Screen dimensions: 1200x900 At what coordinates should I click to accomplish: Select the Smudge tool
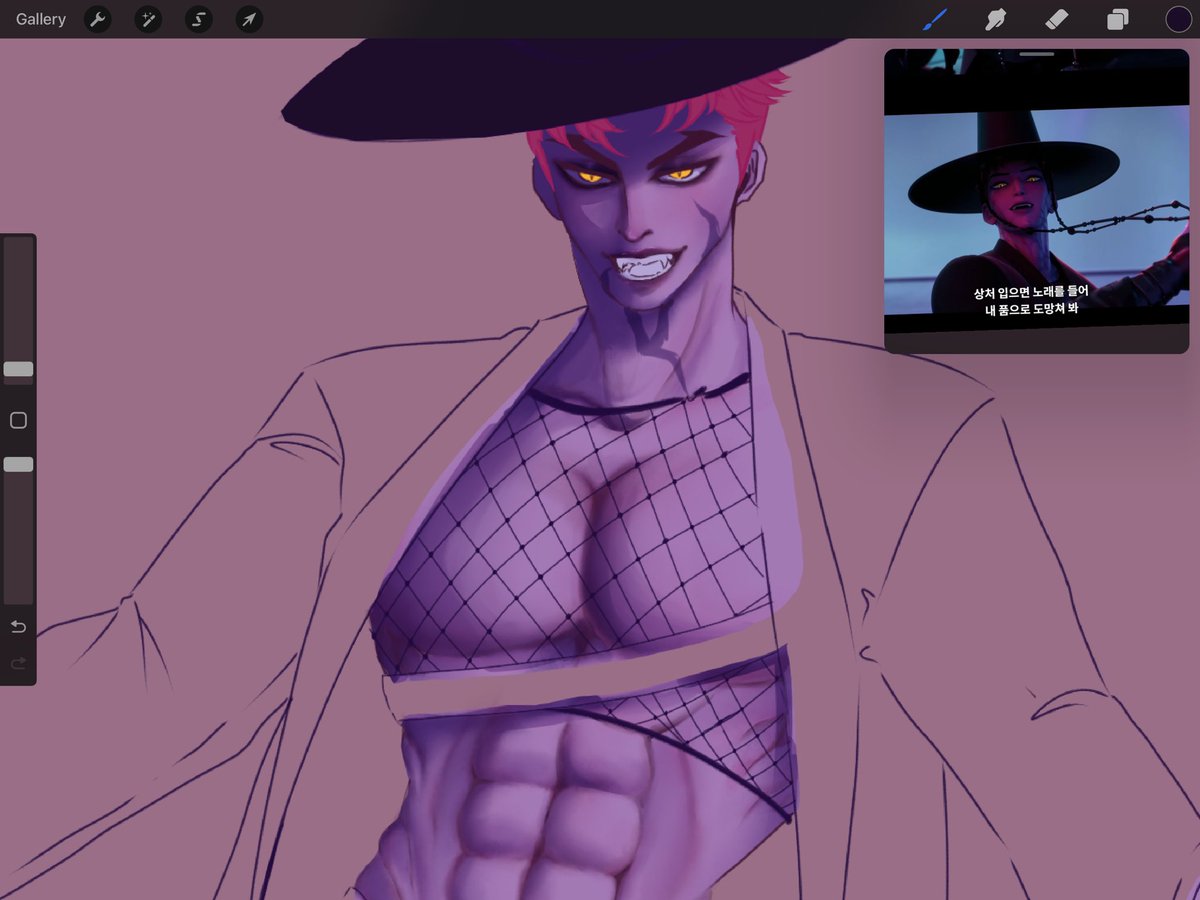point(995,19)
